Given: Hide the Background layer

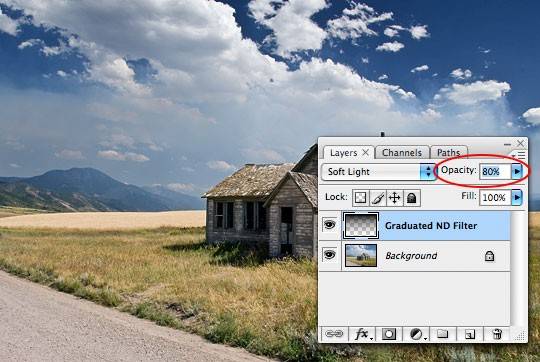Looking at the screenshot, I should 330,255.
